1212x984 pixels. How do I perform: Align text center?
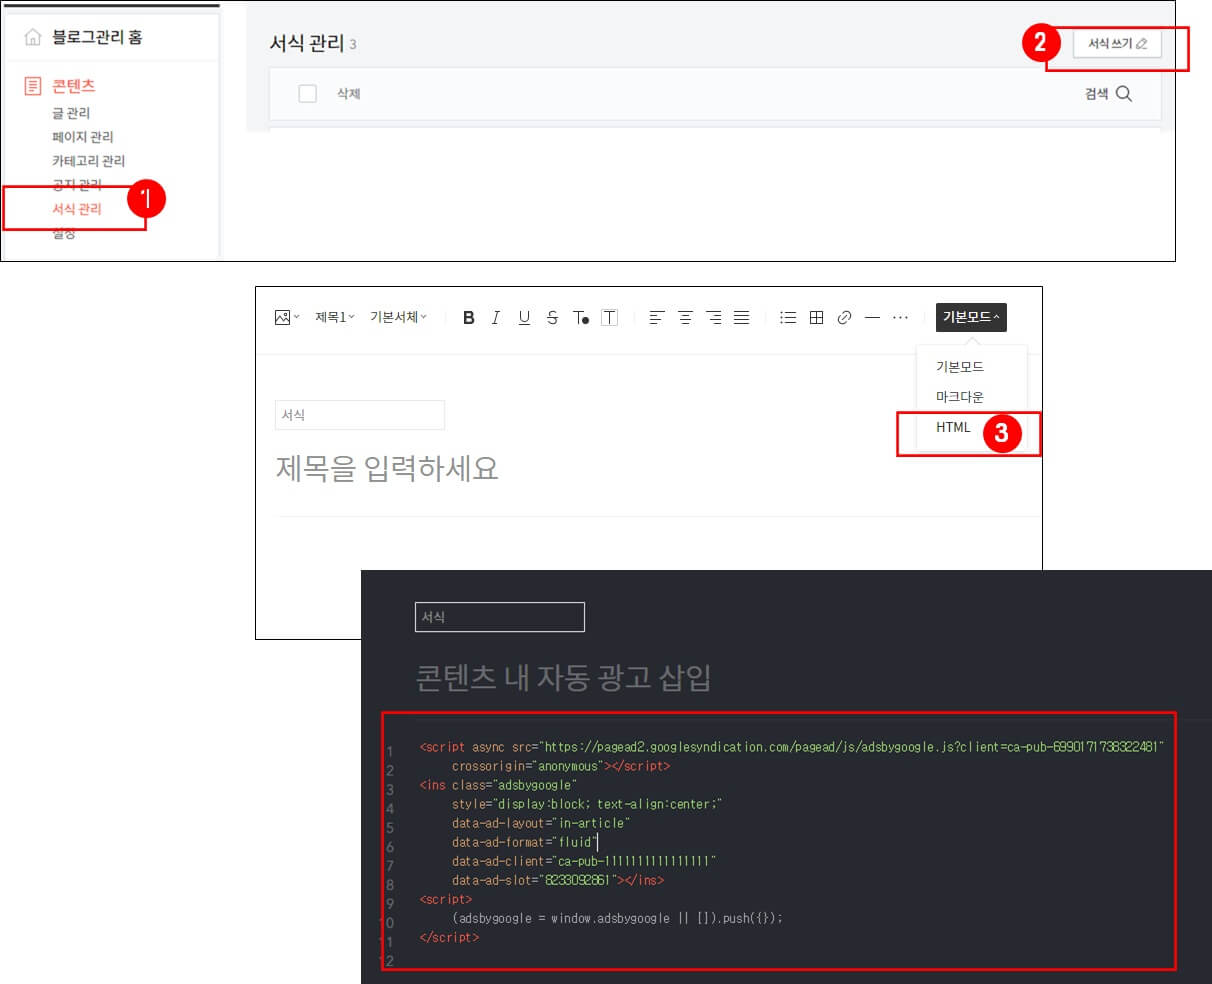(x=685, y=317)
